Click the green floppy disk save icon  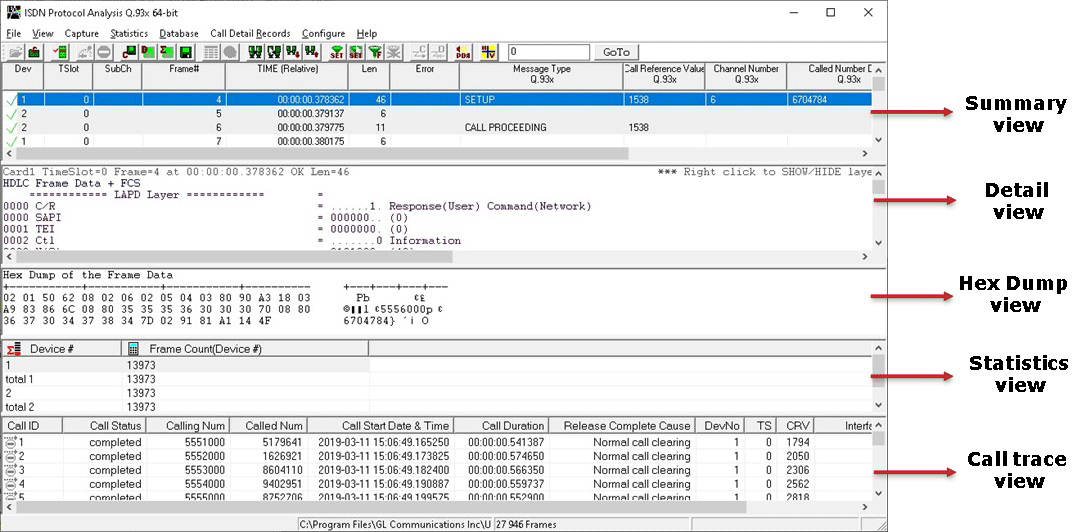(185, 53)
